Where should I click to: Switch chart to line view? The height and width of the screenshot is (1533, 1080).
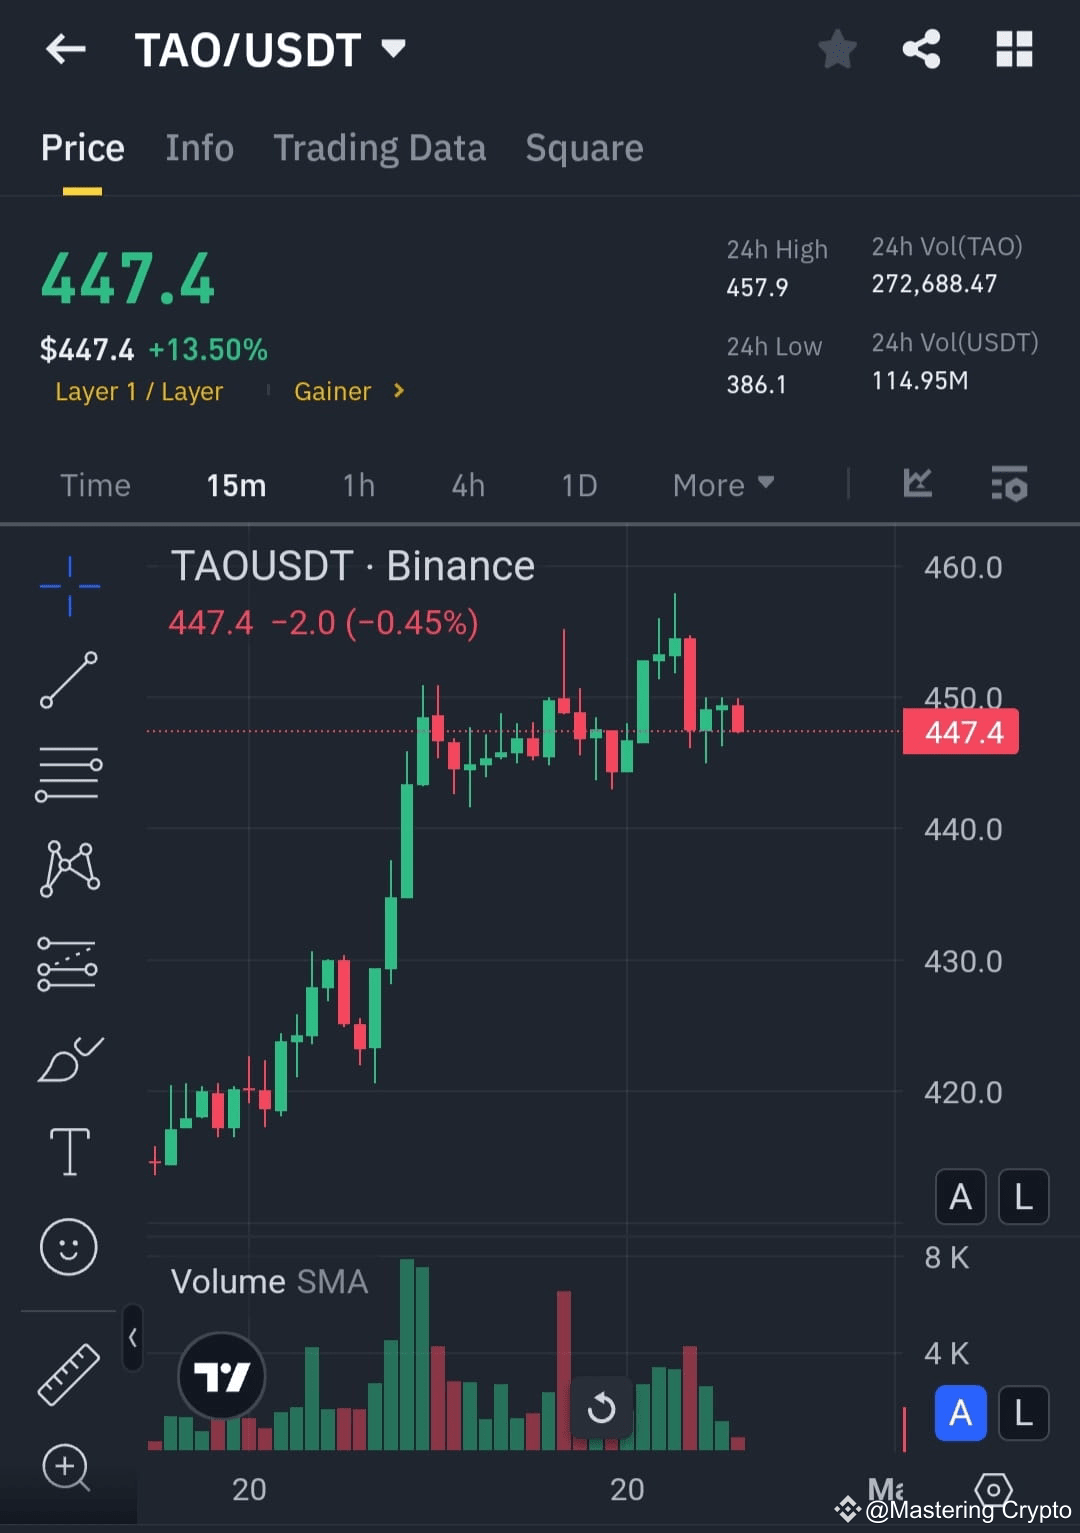tap(917, 485)
